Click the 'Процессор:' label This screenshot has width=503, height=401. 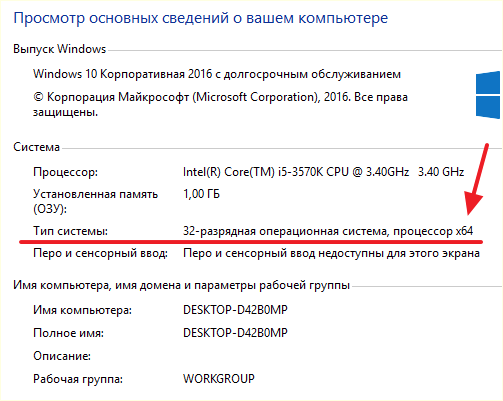pyautogui.click(x=65, y=172)
